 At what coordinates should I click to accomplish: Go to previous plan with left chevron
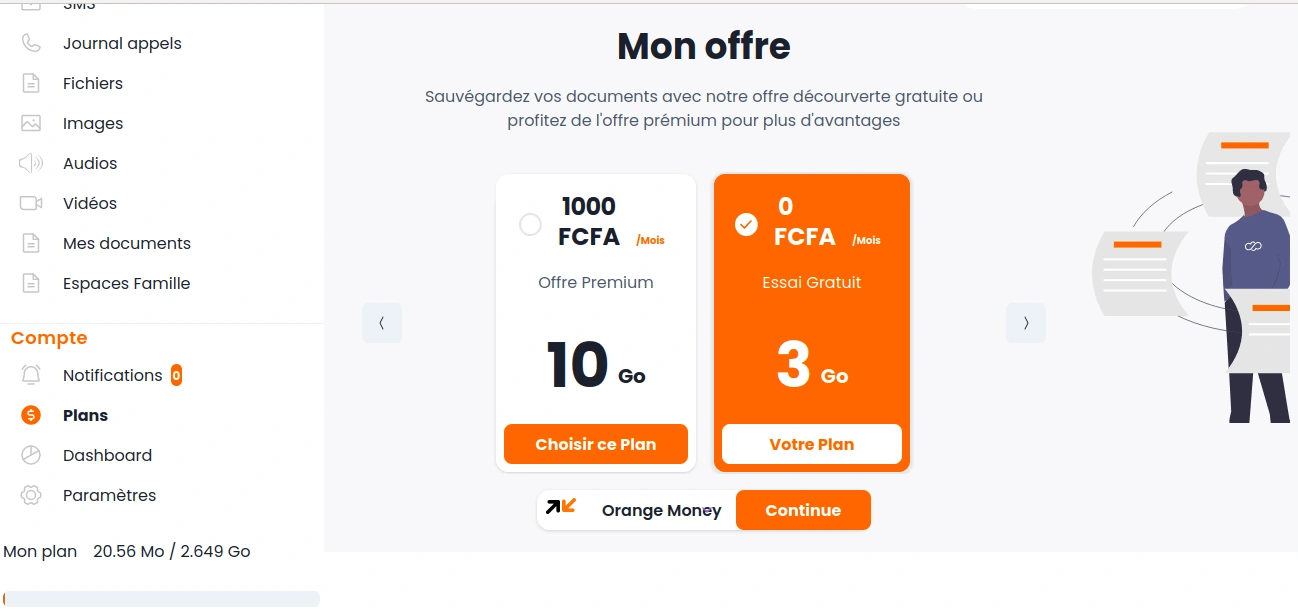382,323
